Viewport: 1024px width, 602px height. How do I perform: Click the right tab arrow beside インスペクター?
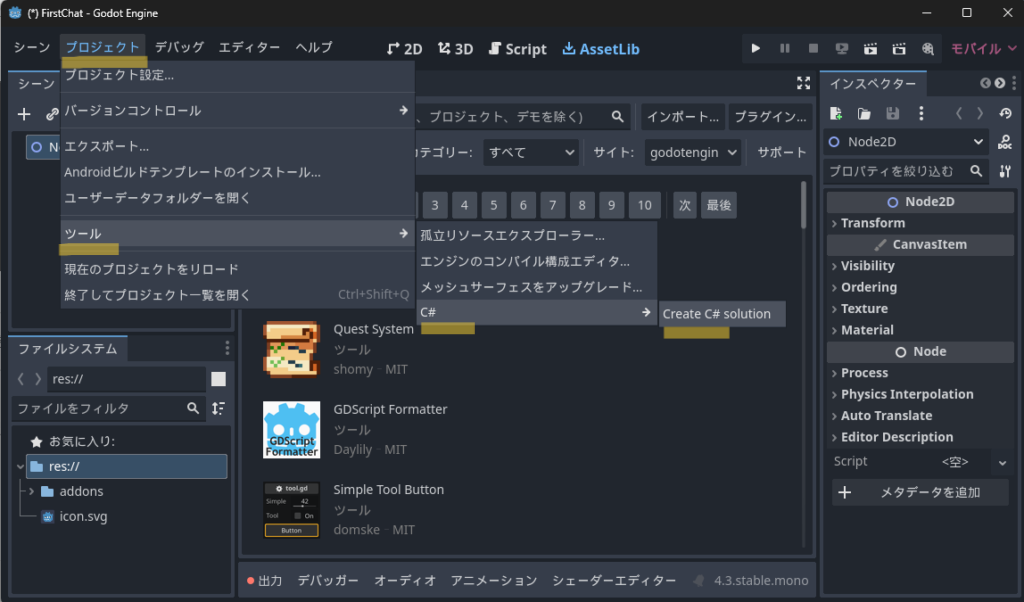click(999, 83)
